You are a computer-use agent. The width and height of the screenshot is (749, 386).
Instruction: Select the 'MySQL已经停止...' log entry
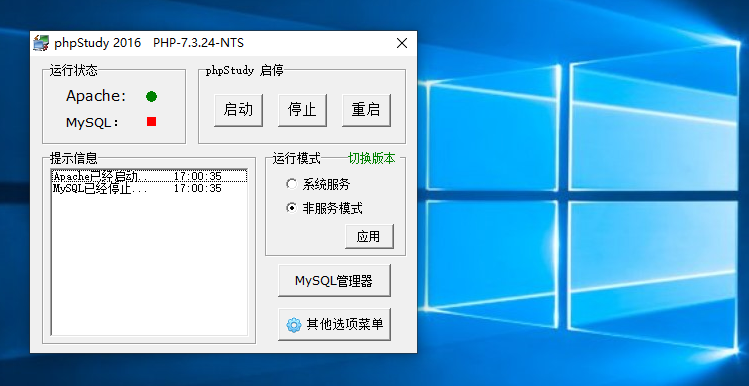pos(149,188)
